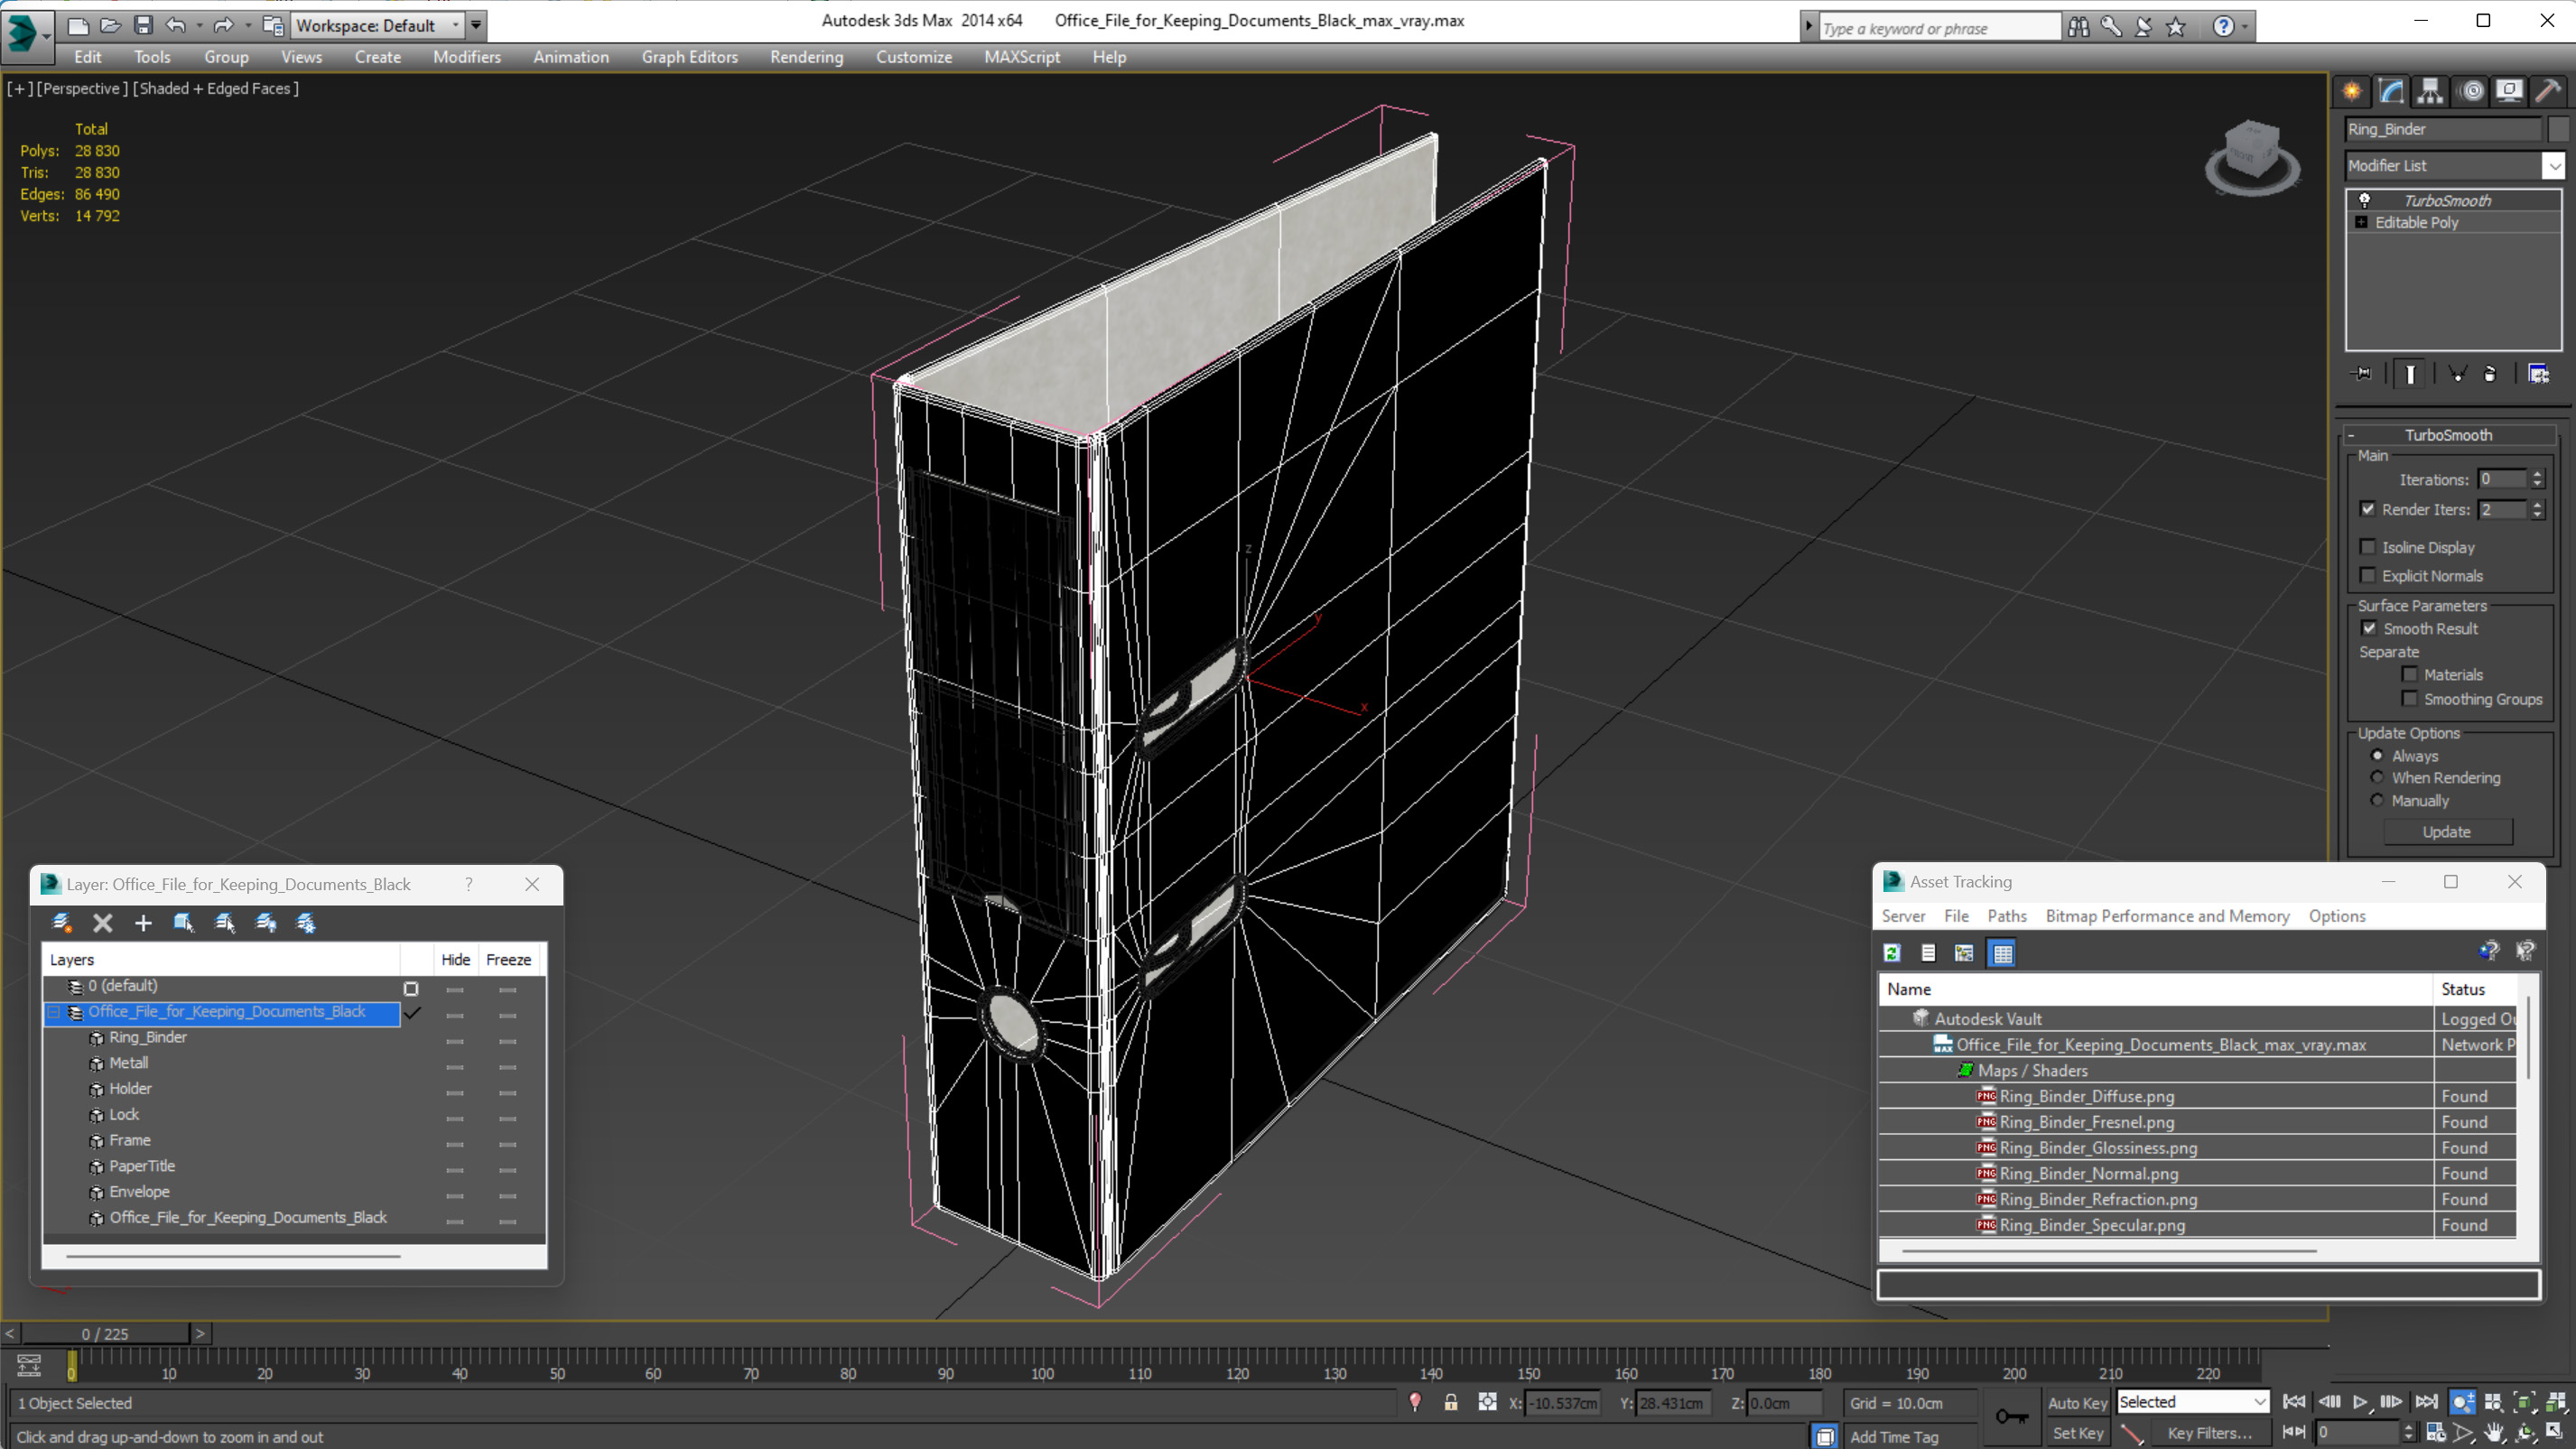Click the Set Key button
The height and width of the screenshot is (1449, 2576).
pos(2077,1433)
